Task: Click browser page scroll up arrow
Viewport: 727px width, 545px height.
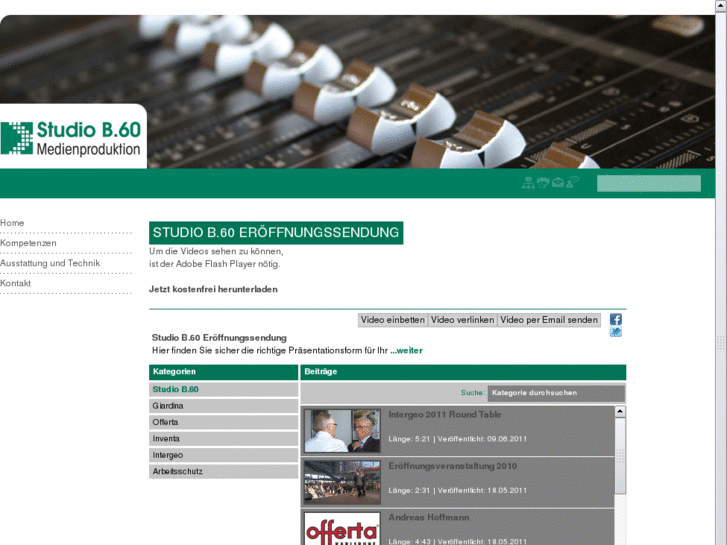Action: (x=721, y=5)
